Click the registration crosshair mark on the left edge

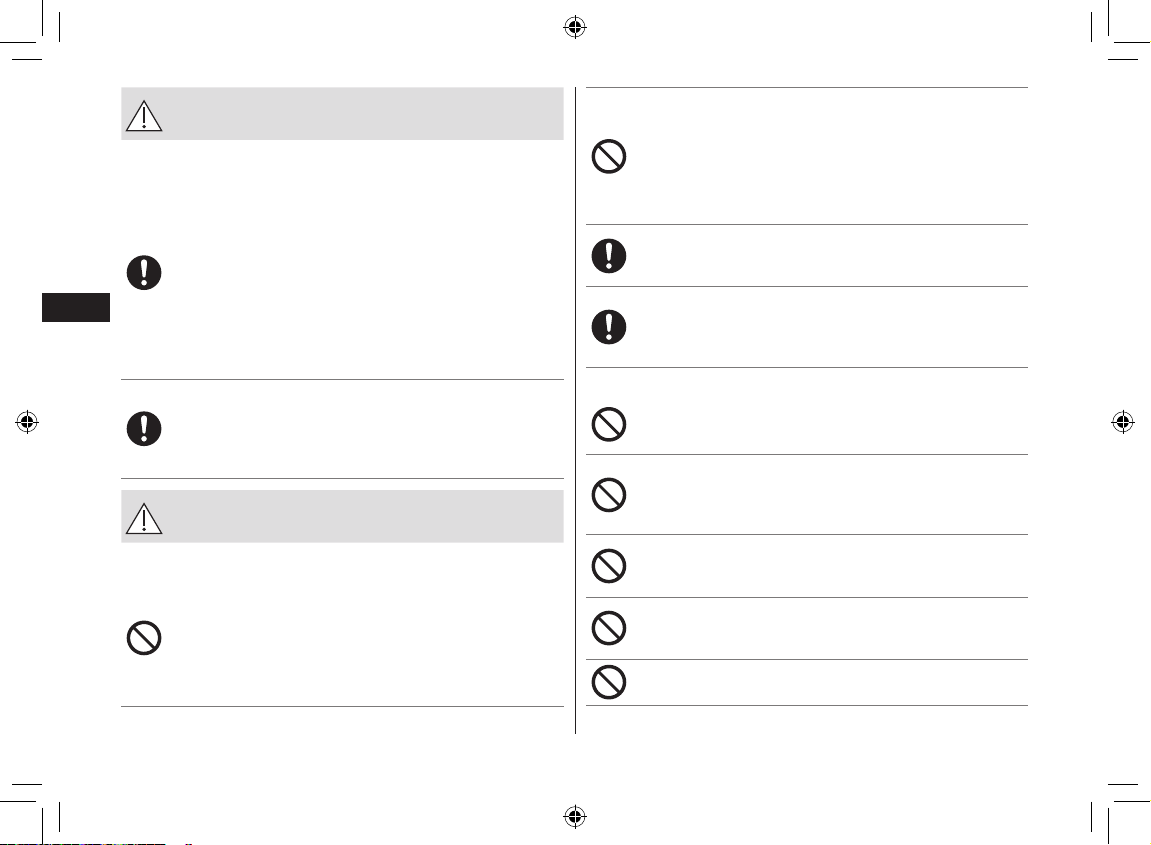point(27,422)
